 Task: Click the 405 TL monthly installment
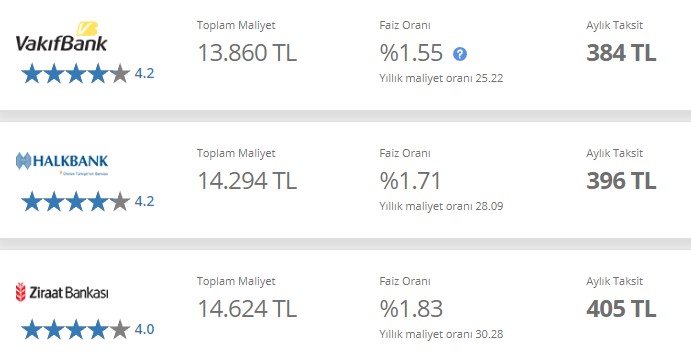coord(621,308)
